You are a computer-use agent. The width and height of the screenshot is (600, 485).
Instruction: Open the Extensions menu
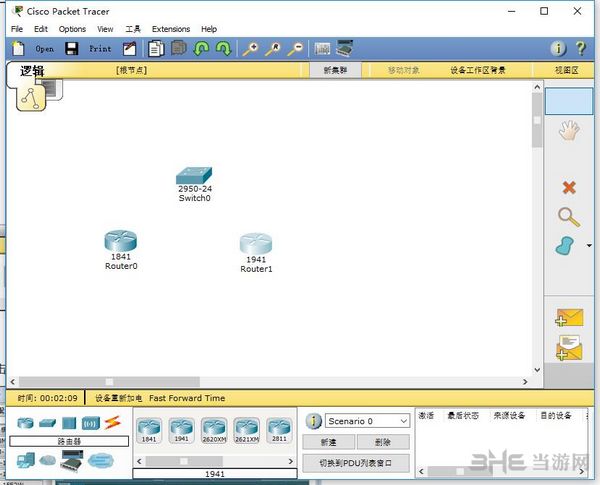pos(171,29)
